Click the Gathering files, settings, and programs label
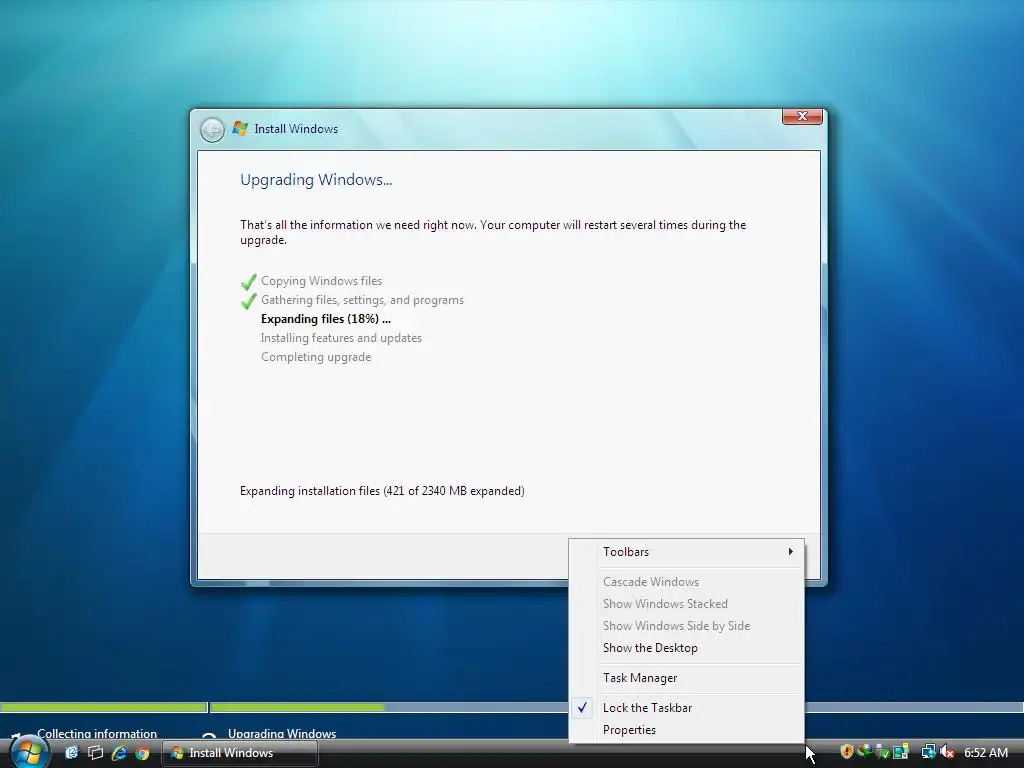Viewport: 1024px width, 768px height. (x=362, y=300)
